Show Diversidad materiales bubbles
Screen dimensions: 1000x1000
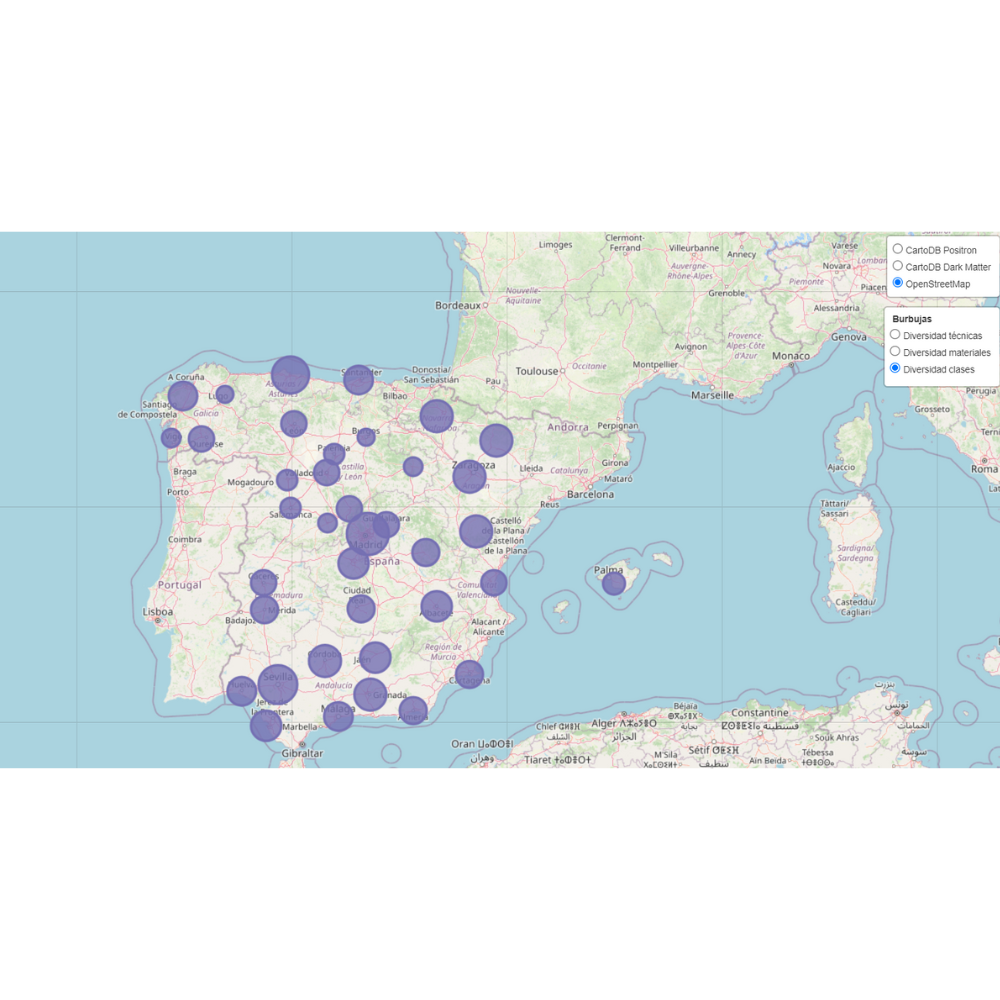pyautogui.click(x=897, y=352)
